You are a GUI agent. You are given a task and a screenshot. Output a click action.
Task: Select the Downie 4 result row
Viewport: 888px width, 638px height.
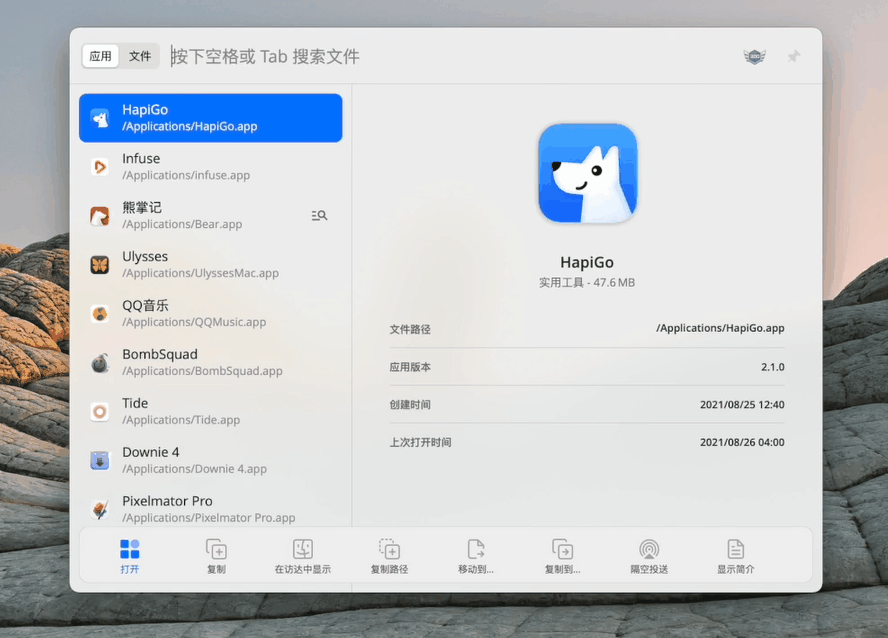[x=211, y=460]
